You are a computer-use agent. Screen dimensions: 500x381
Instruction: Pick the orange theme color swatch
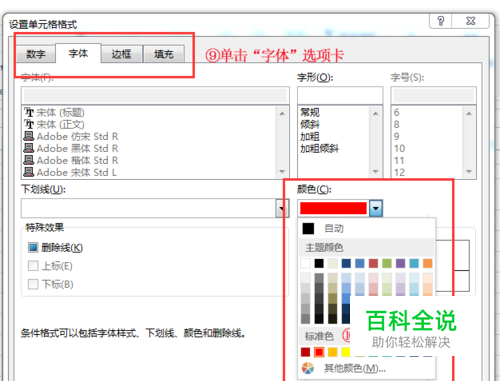(x=428, y=263)
